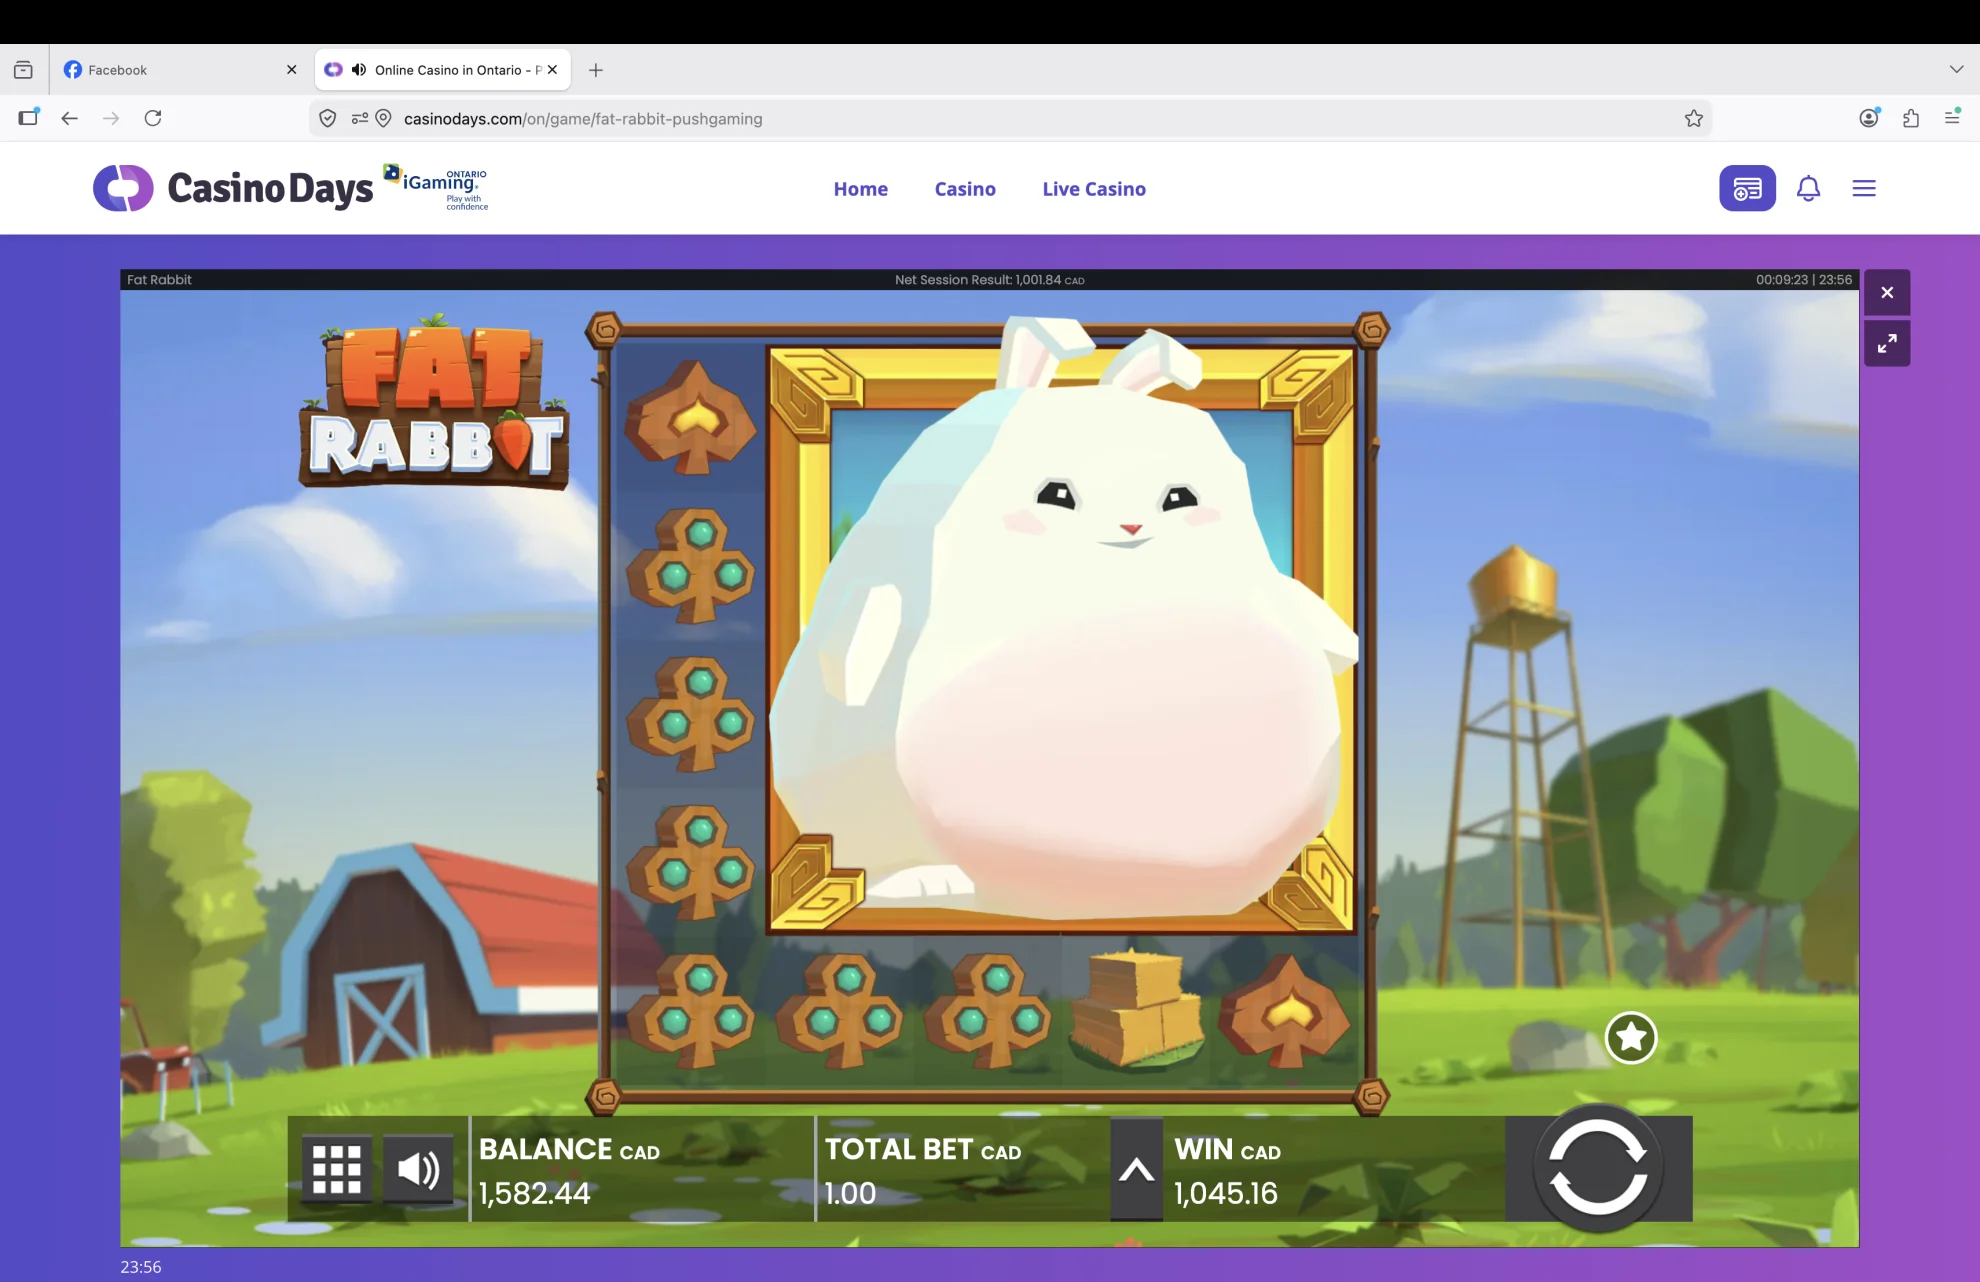Switch to the Facebook tab
This screenshot has width=1980, height=1282.
(x=180, y=70)
